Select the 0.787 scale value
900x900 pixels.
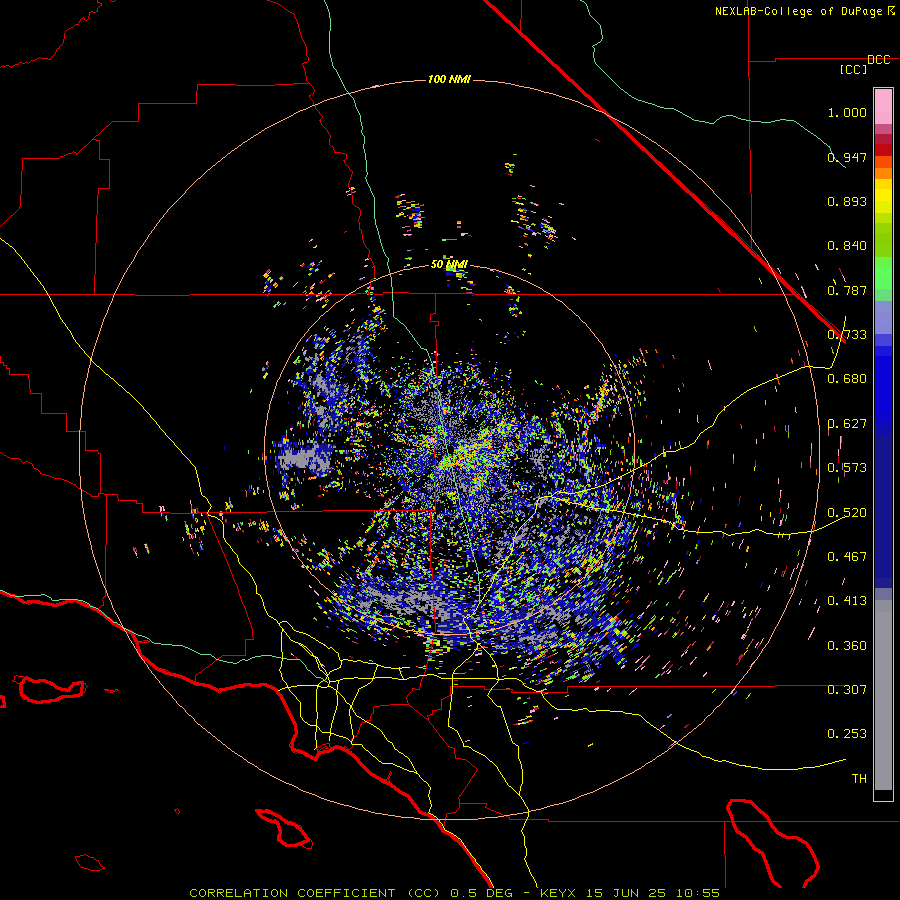click(x=847, y=290)
